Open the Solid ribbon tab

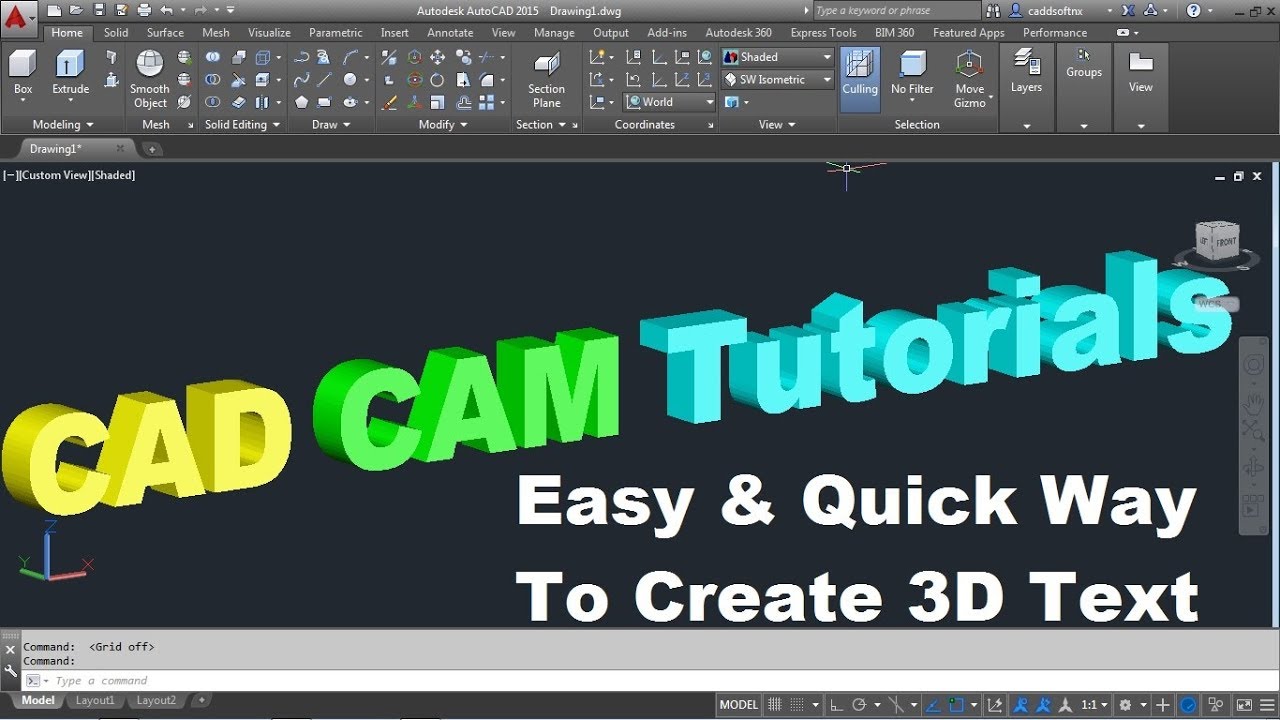(116, 33)
